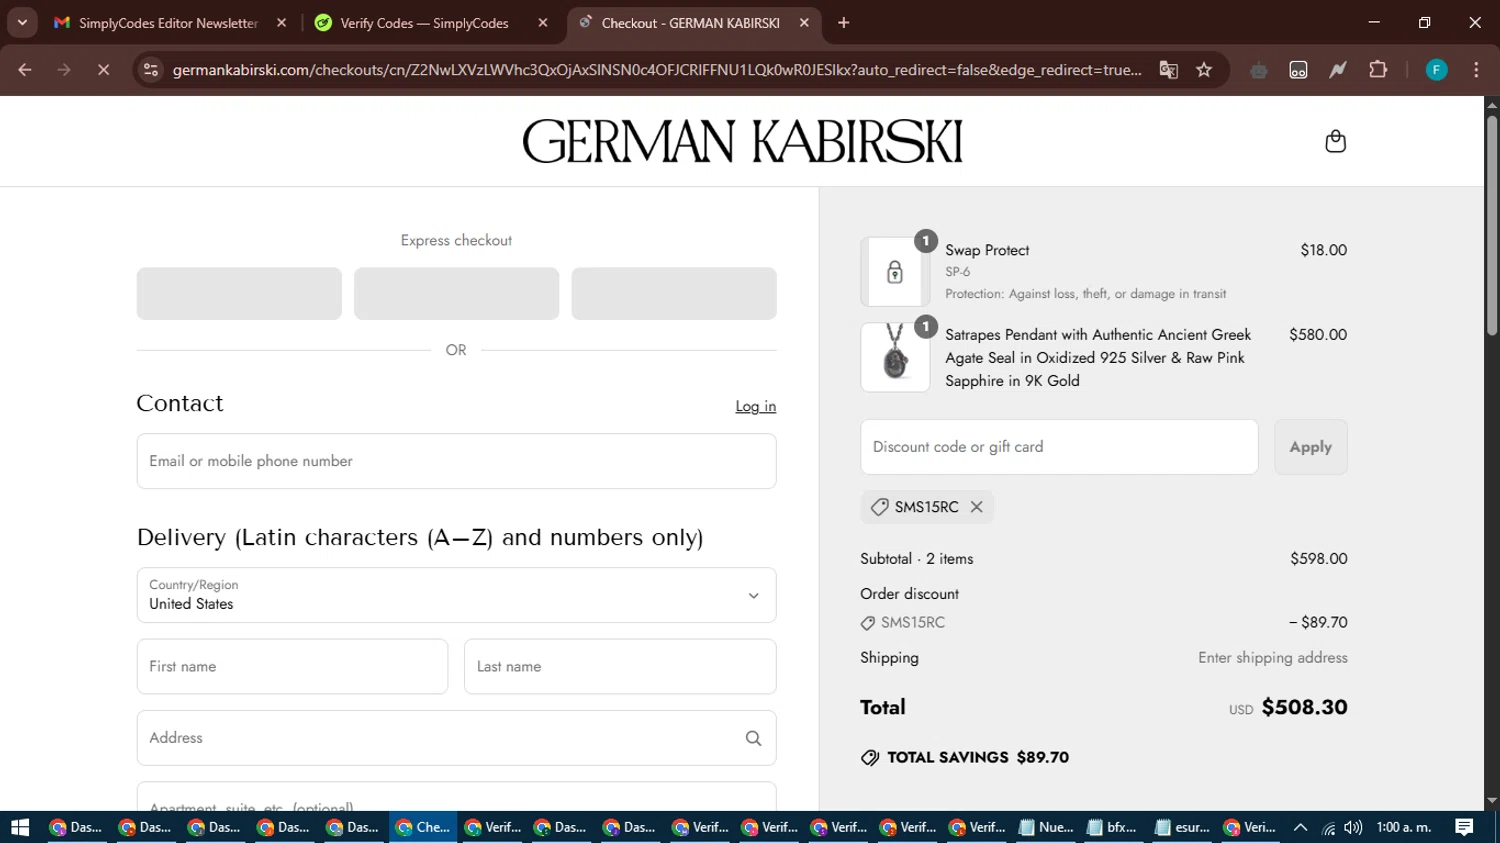Open the bfx... Notepad taskbar item

click(x=1113, y=827)
